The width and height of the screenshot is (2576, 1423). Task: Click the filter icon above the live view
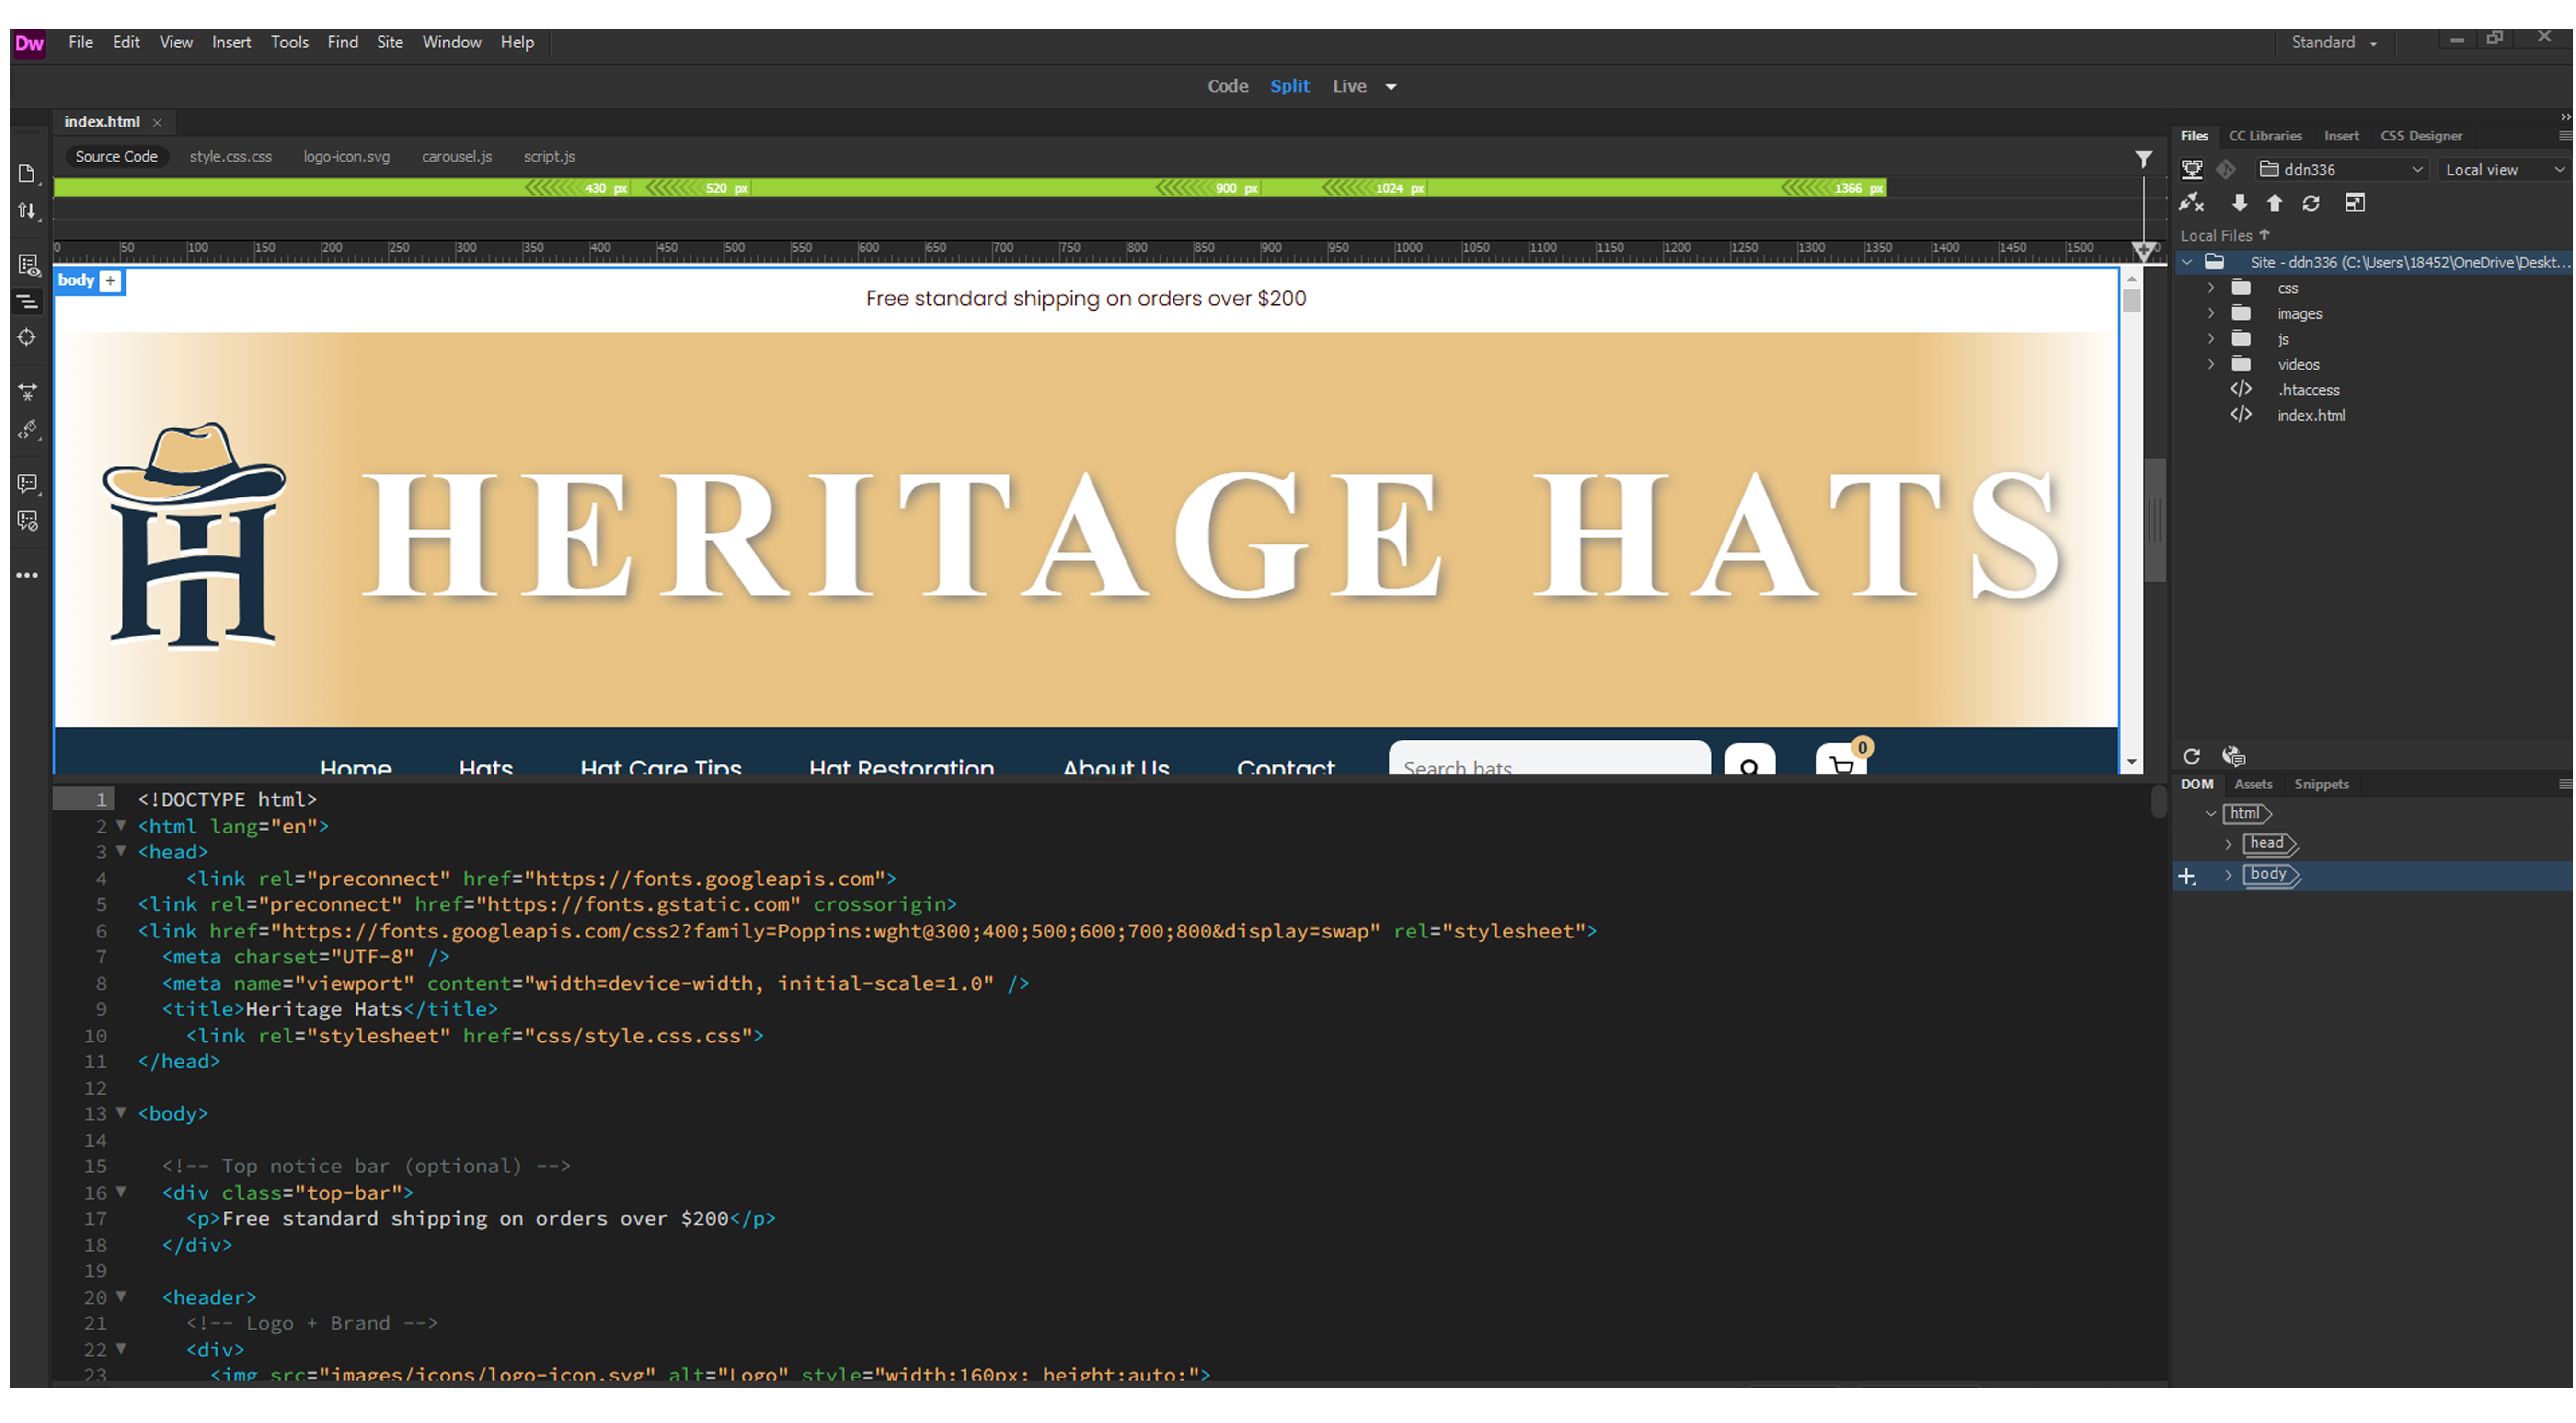pyautogui.click(x=2143, y=159)
